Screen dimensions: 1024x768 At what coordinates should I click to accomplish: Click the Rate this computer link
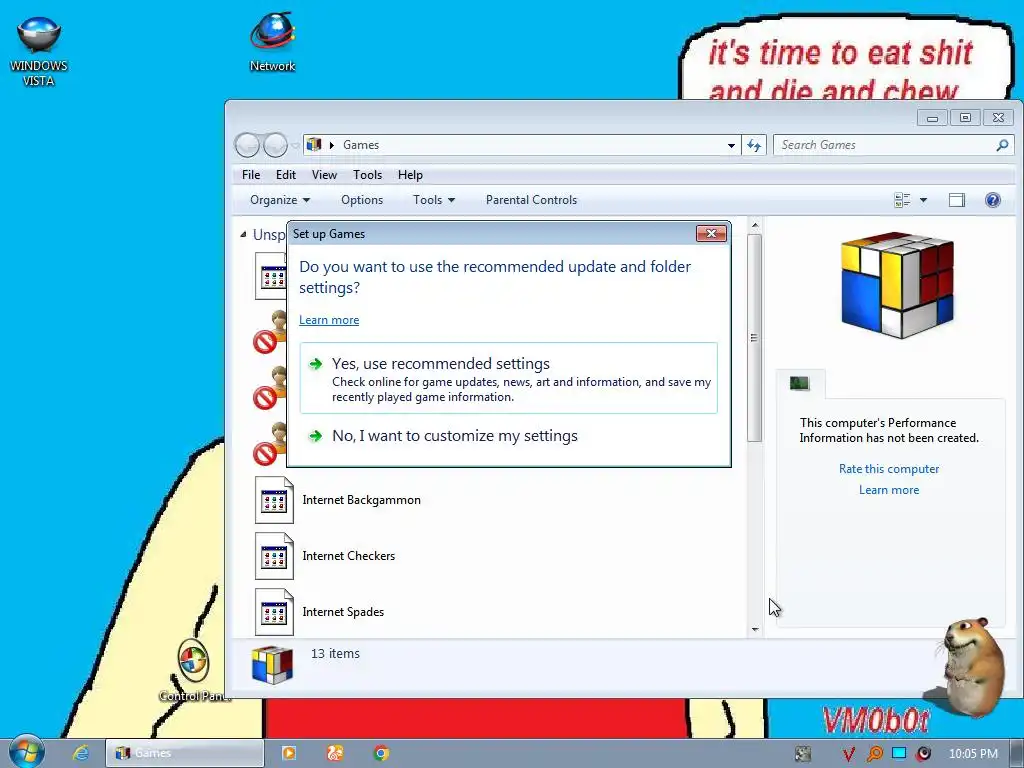point(889,469)
